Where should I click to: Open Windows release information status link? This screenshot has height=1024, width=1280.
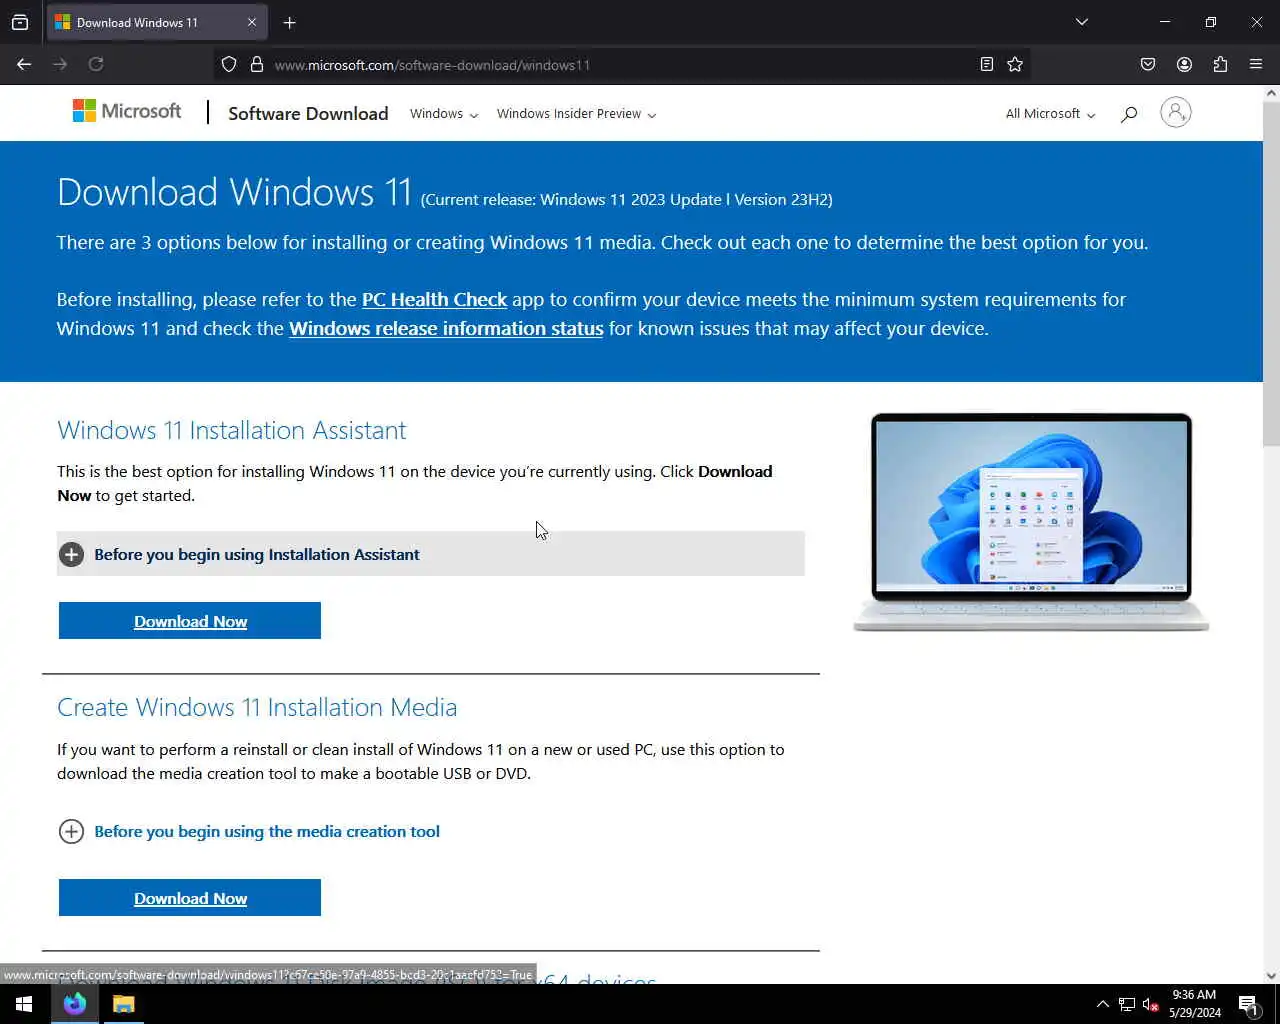[446, 328]
